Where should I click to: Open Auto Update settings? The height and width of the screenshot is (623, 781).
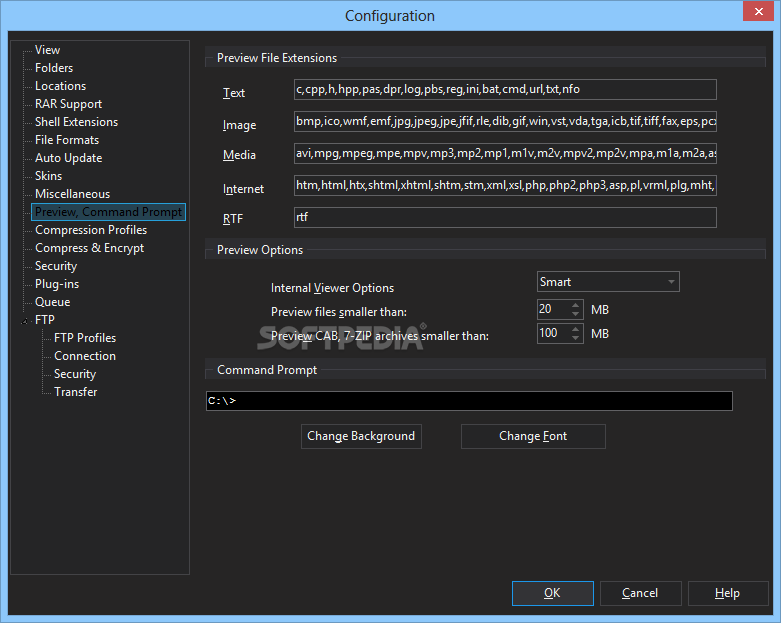pyautogui.click(x=68, y=158)
